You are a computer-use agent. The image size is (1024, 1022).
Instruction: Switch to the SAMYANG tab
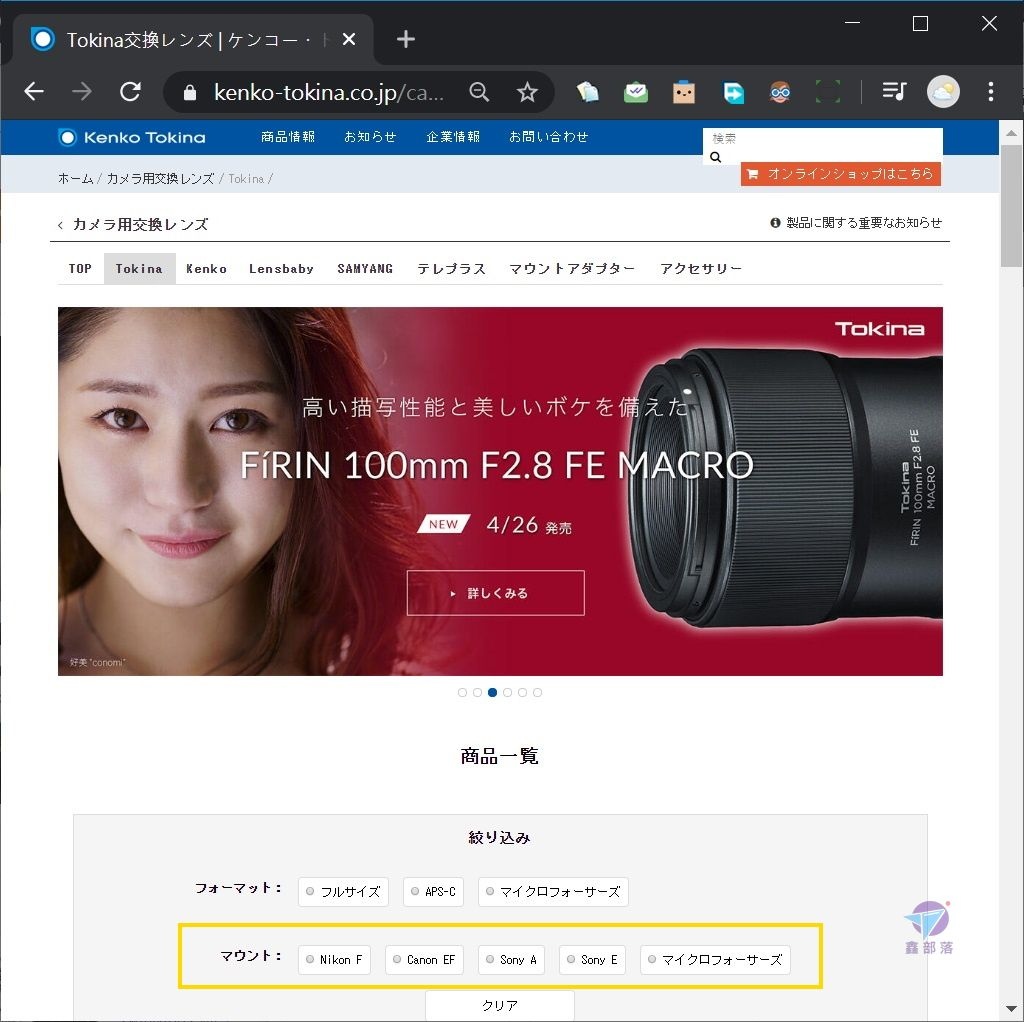click(x=365, y=268)
